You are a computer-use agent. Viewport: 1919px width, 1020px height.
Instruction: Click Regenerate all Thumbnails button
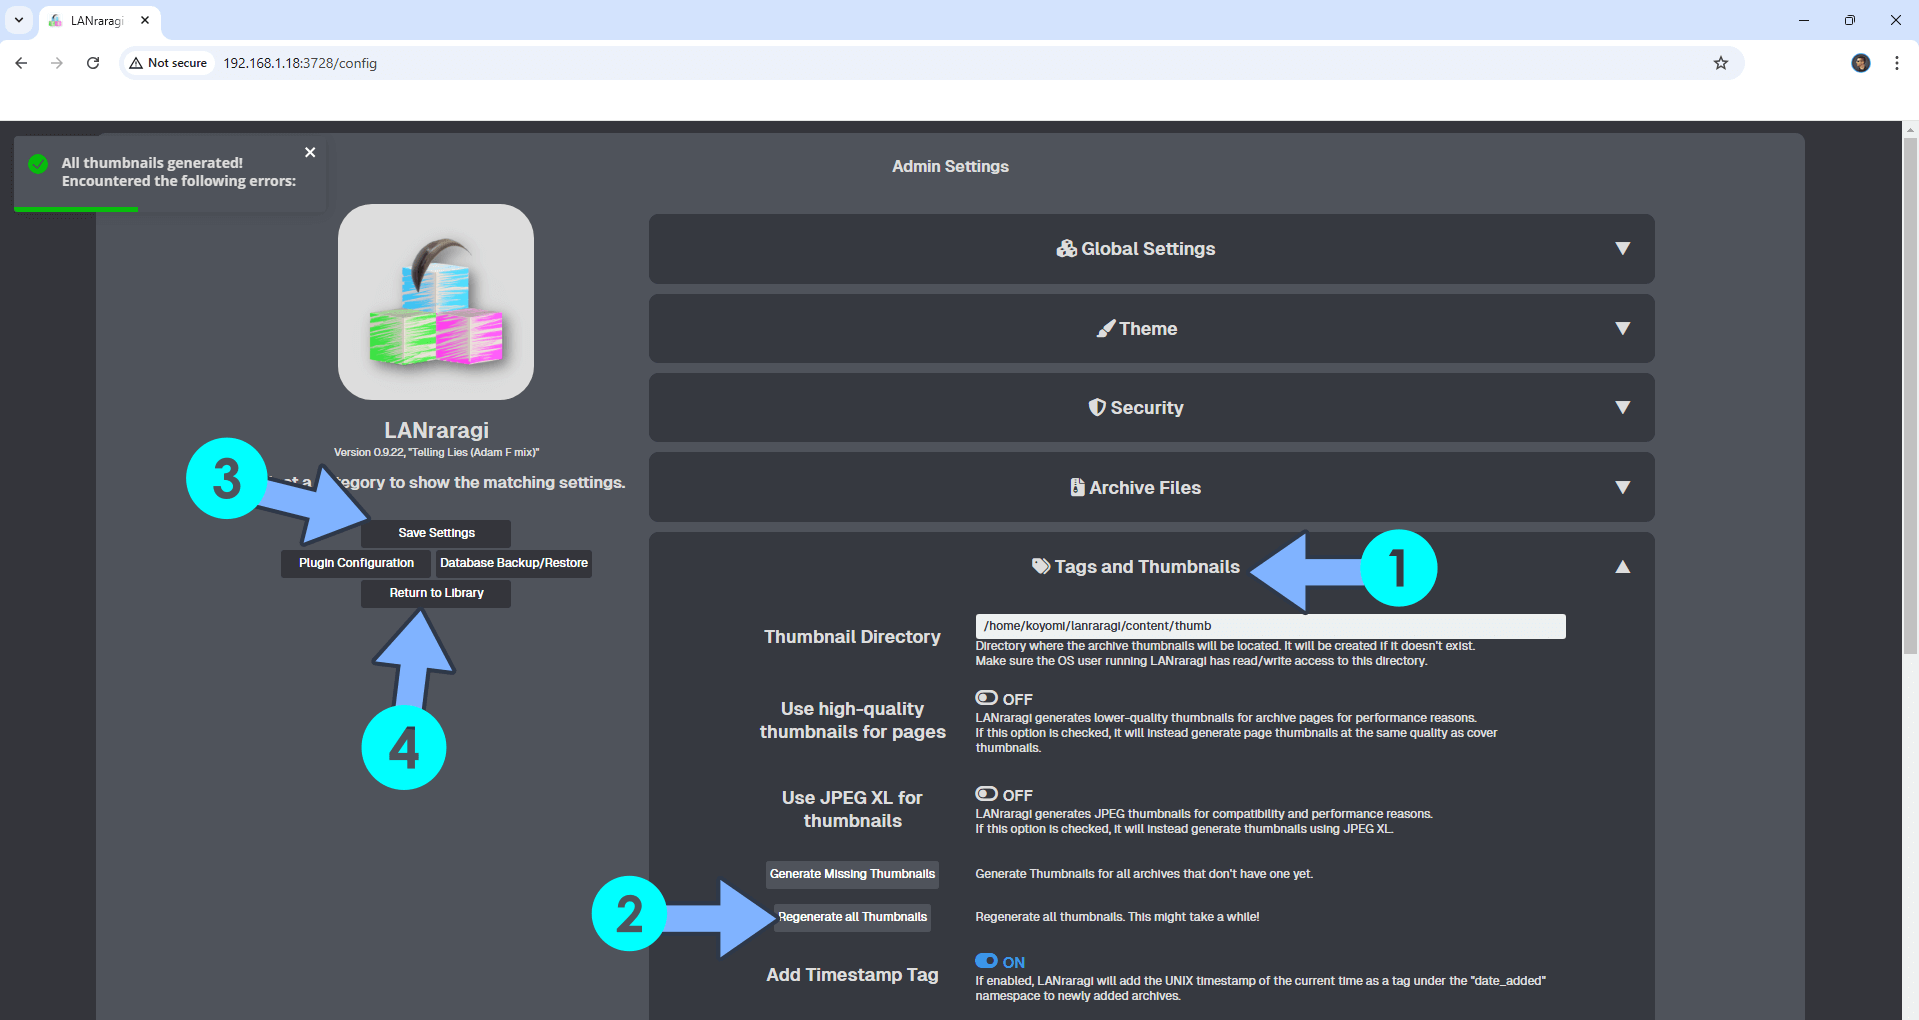tap(852, 917)
